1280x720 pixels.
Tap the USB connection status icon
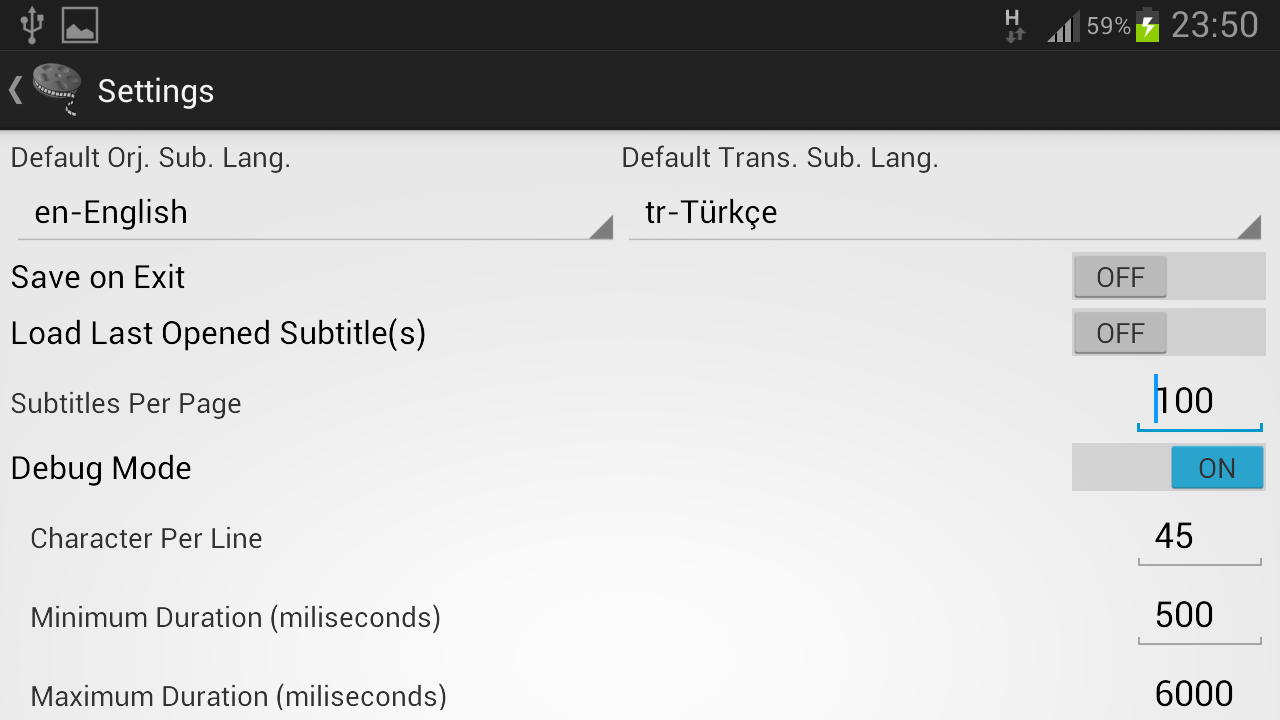[x=32, y=25]
